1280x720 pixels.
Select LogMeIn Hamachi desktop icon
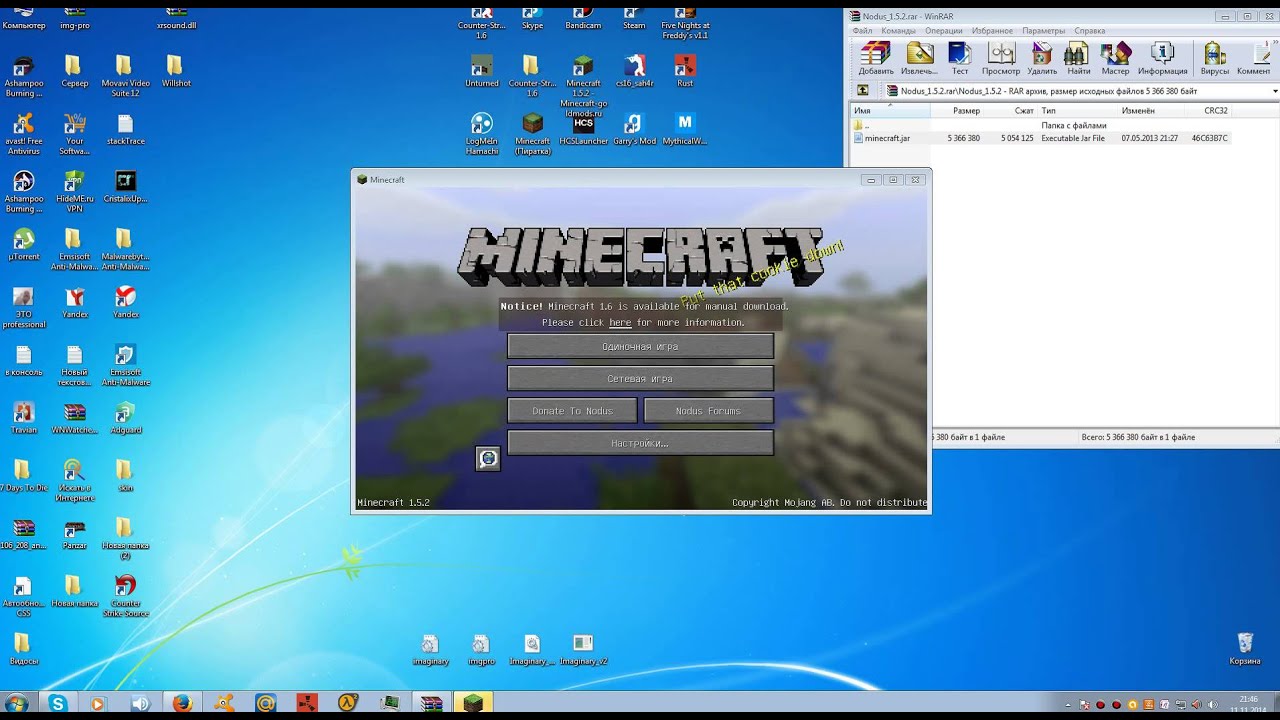pyautogui.click(x=482, y=134)
